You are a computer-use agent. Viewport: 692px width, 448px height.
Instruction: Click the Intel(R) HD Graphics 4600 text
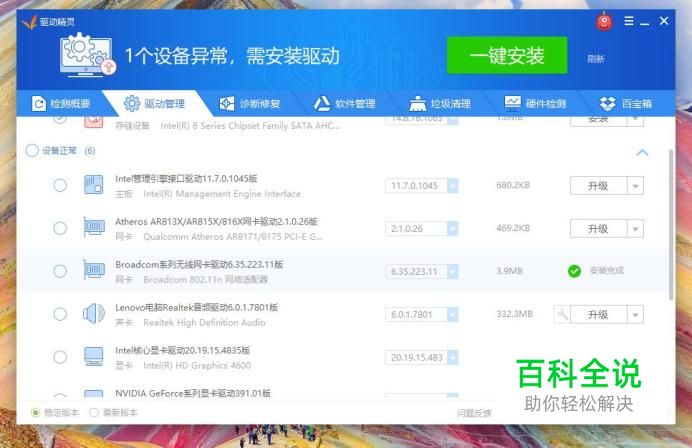[x=197, y=365]
